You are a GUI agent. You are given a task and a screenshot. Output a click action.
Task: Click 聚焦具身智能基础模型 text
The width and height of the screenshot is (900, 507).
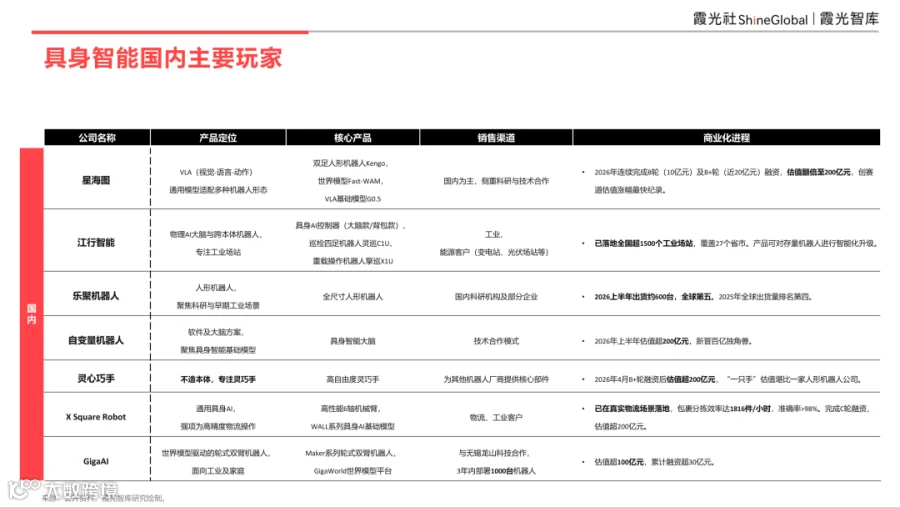click(x=218, y=350)
